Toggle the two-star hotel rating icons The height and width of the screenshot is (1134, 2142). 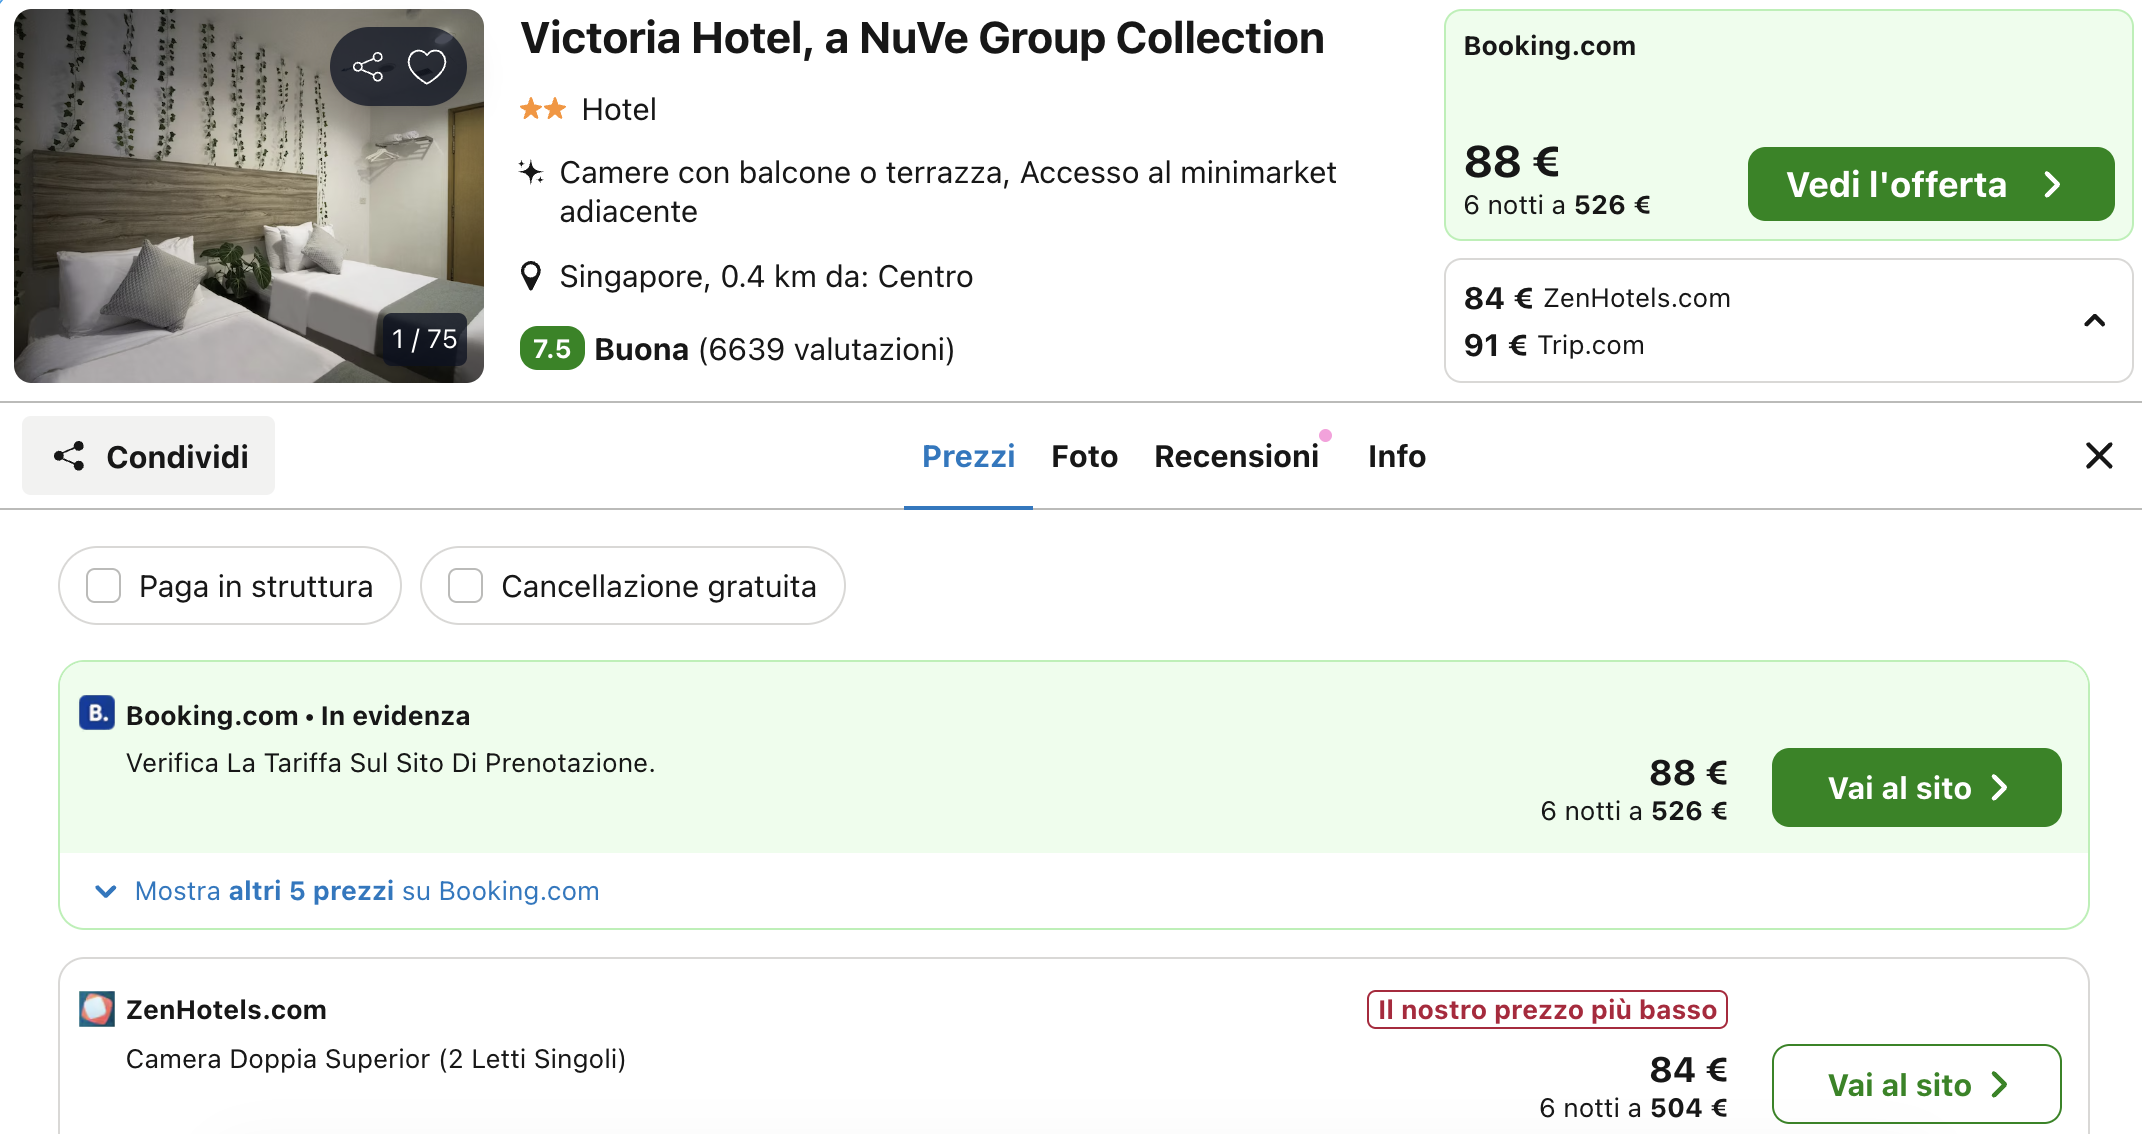544,108
